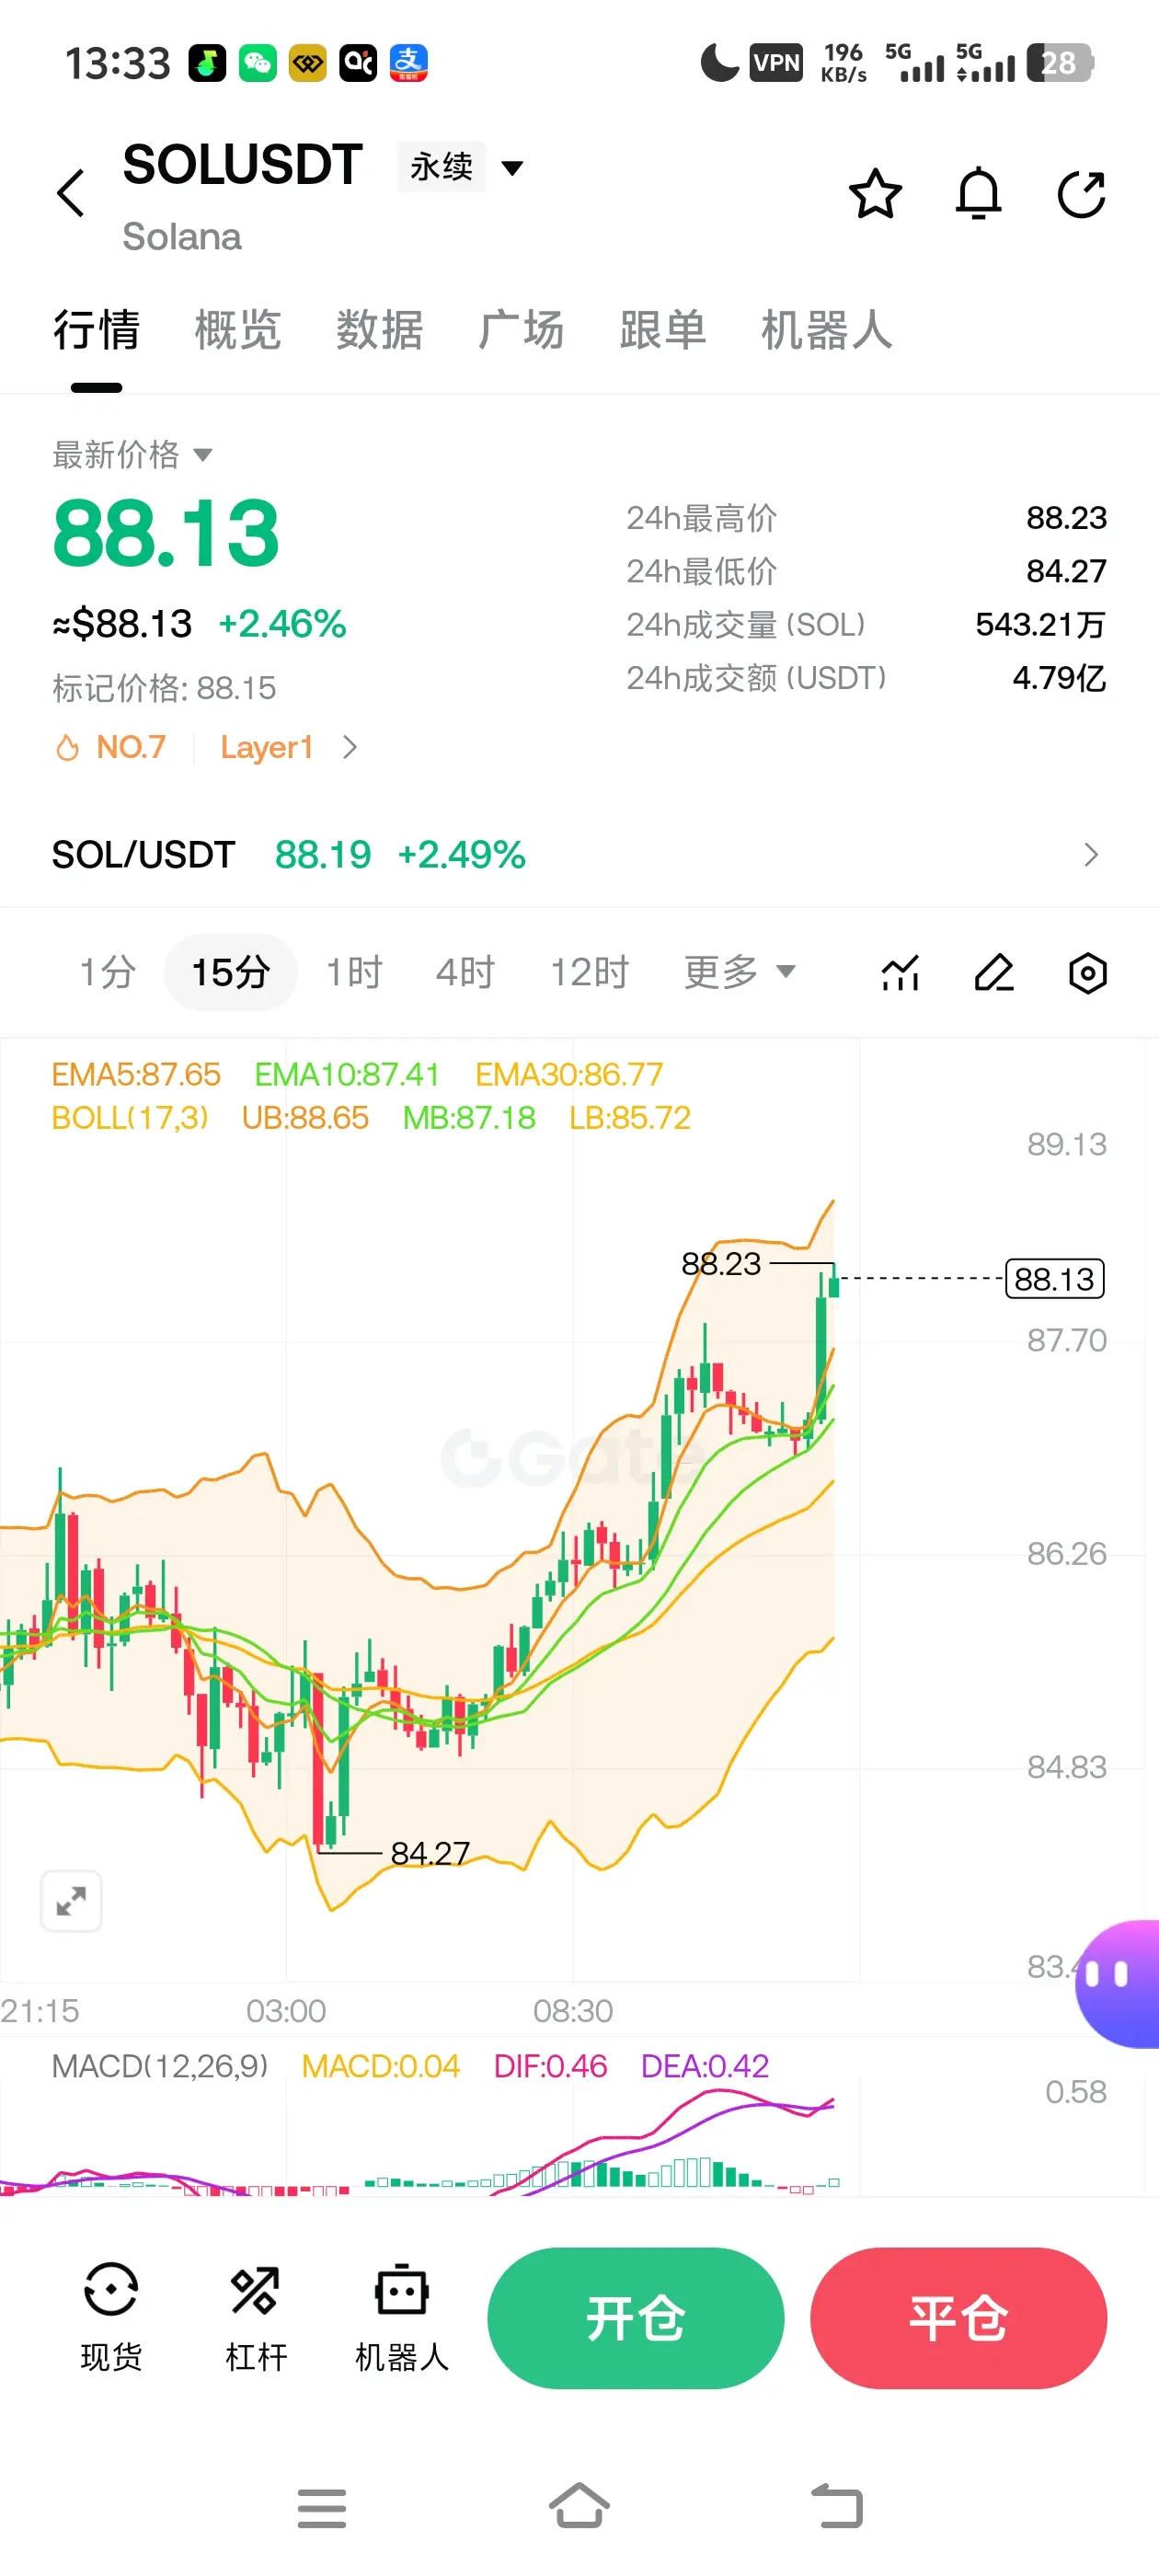Open the 永续 contract type dropdown
The width and height of the screenshot is (1159, 2576).
pos(463,167)
